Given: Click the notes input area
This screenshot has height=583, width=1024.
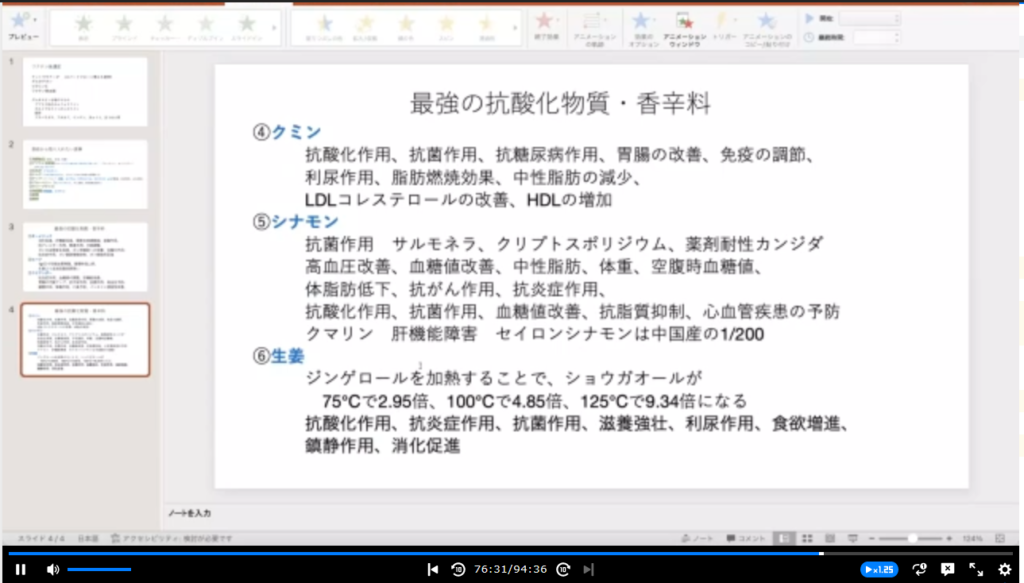Looking at the screenshot, I should [560, 513].
